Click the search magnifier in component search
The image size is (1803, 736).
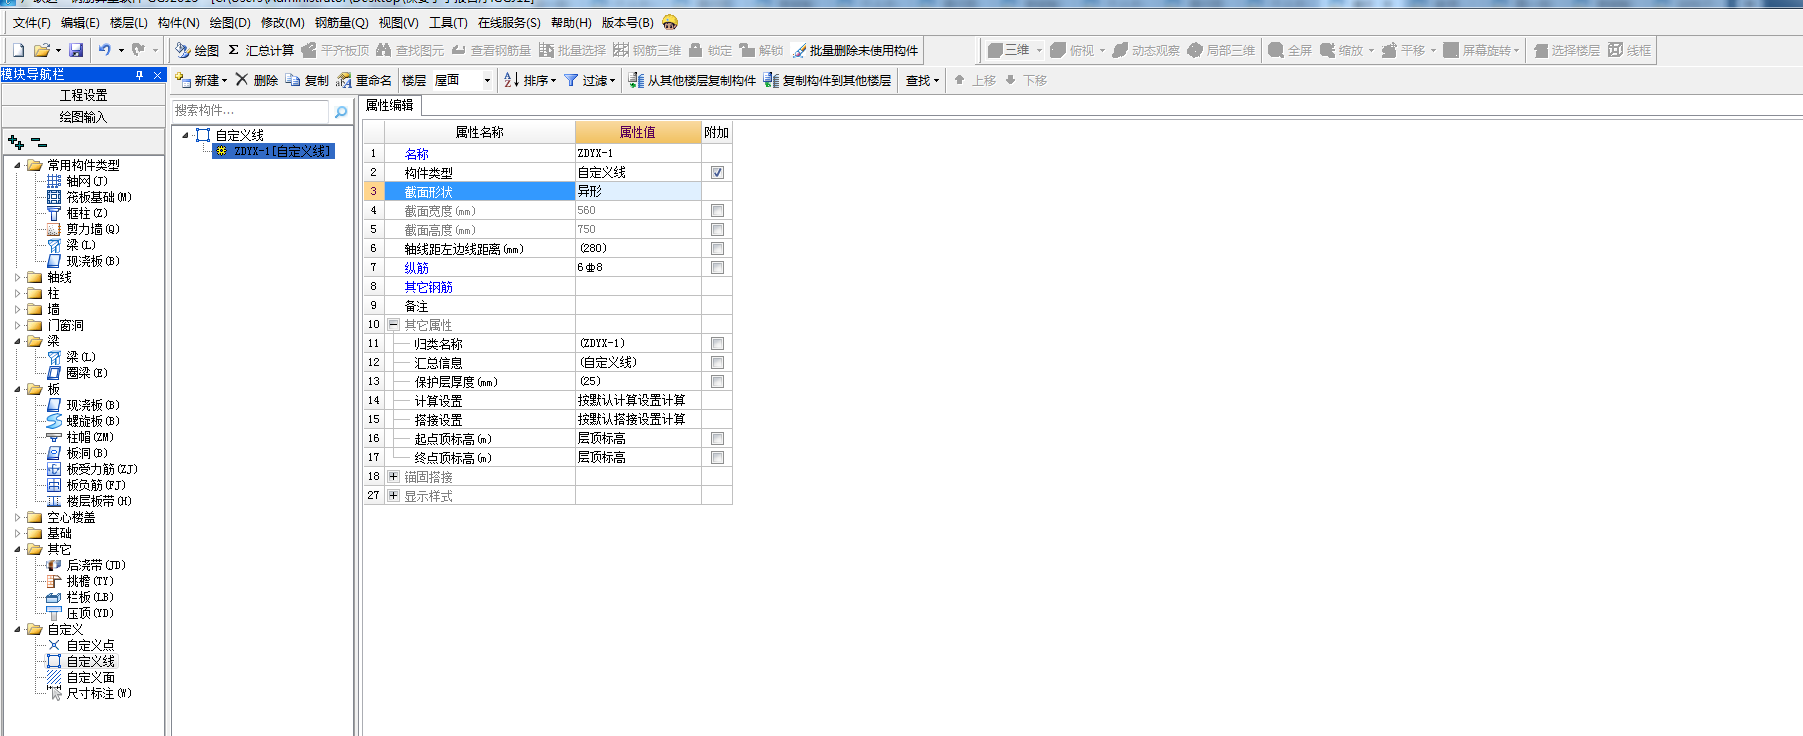click(x=341, y=111)
